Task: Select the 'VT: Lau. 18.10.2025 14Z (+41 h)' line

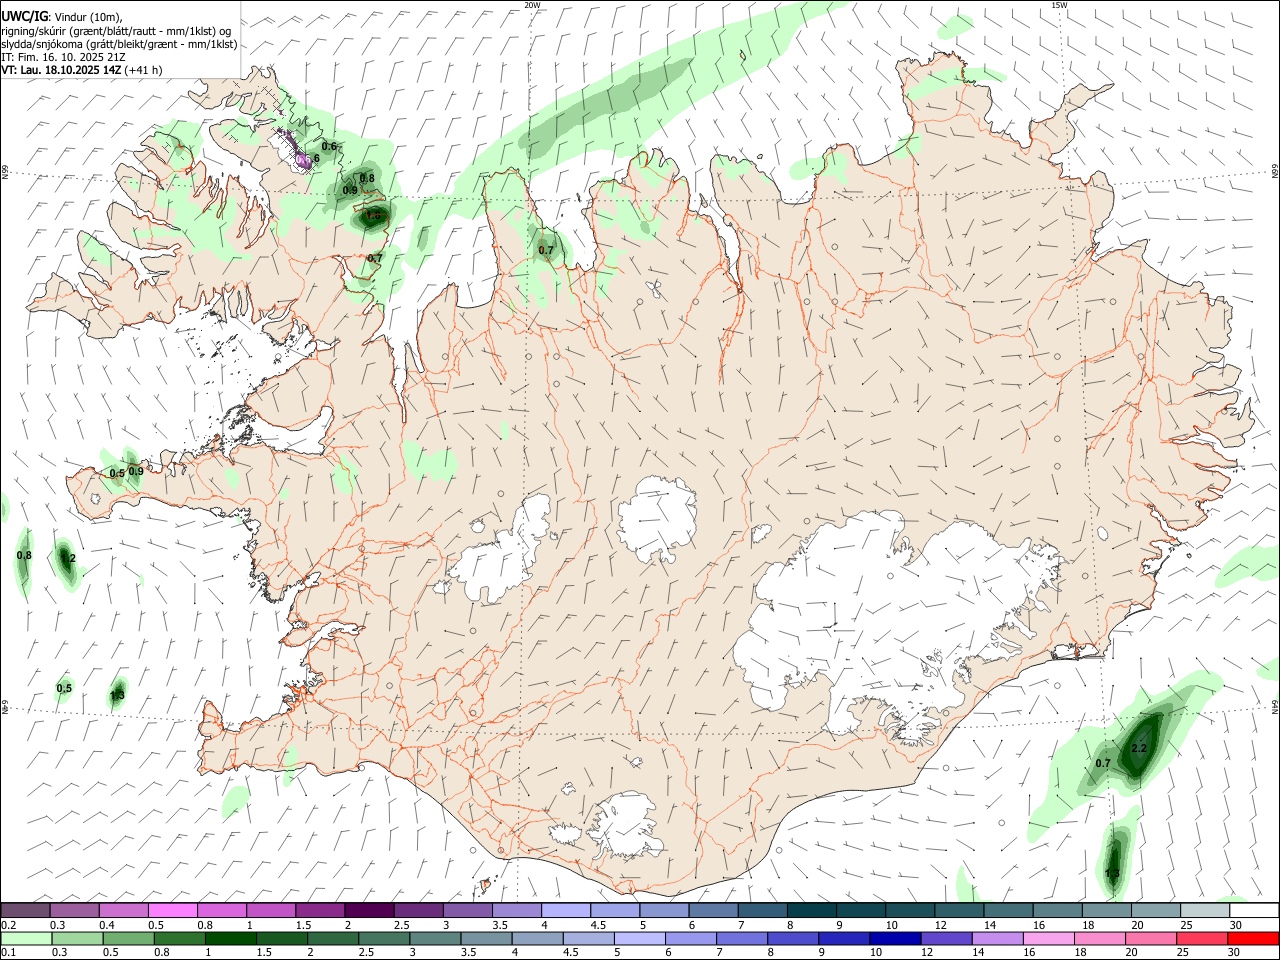Action: click(x=82, y=70)
